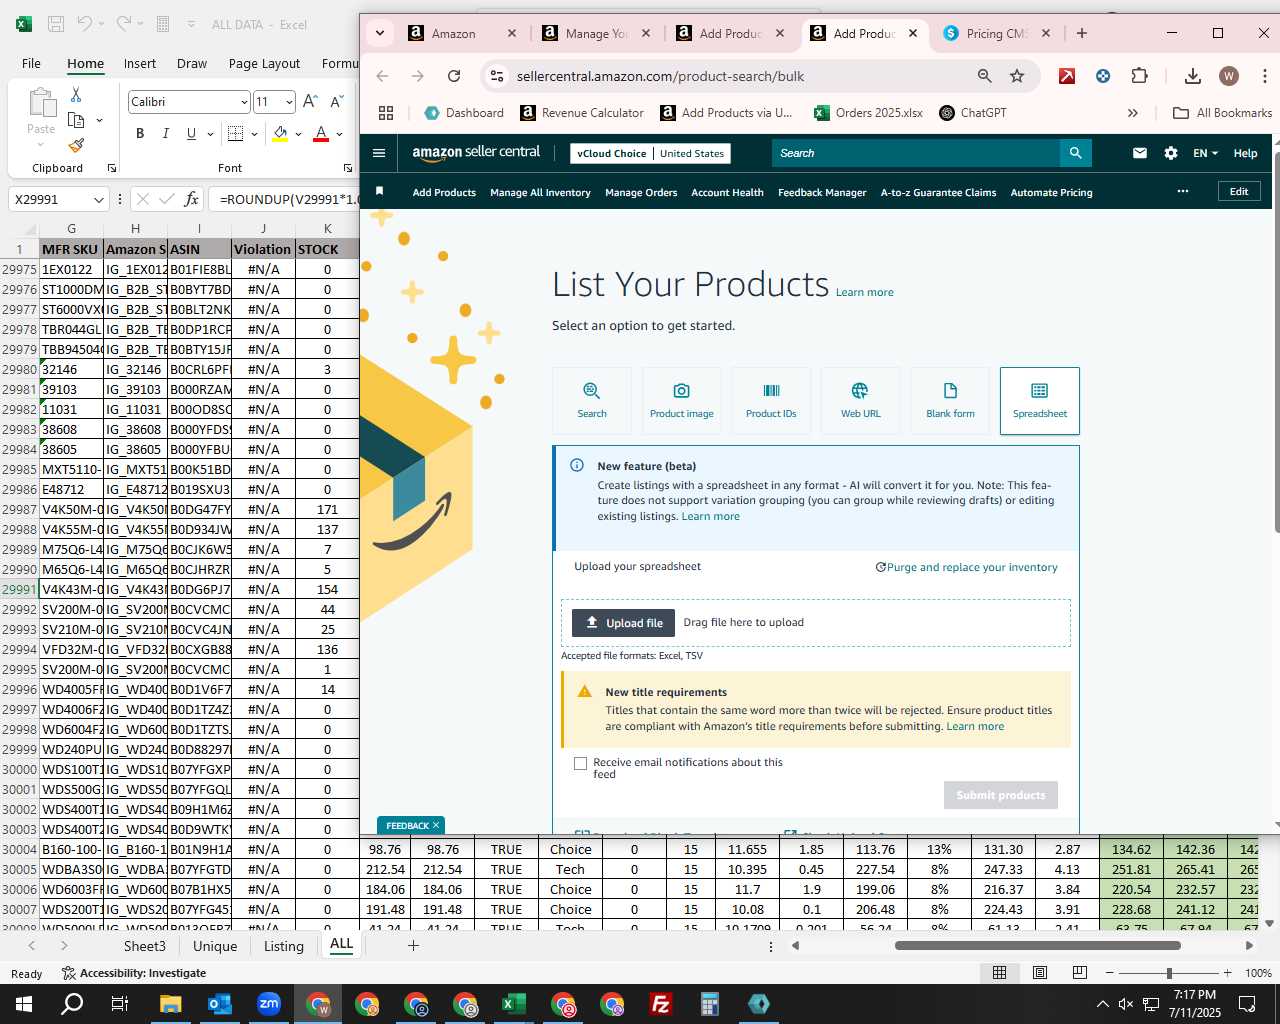The width and height of the screenshot is (1280, 1024).
Task: Open FileZilla from the taskbar
Action: tap(661, 1004)
